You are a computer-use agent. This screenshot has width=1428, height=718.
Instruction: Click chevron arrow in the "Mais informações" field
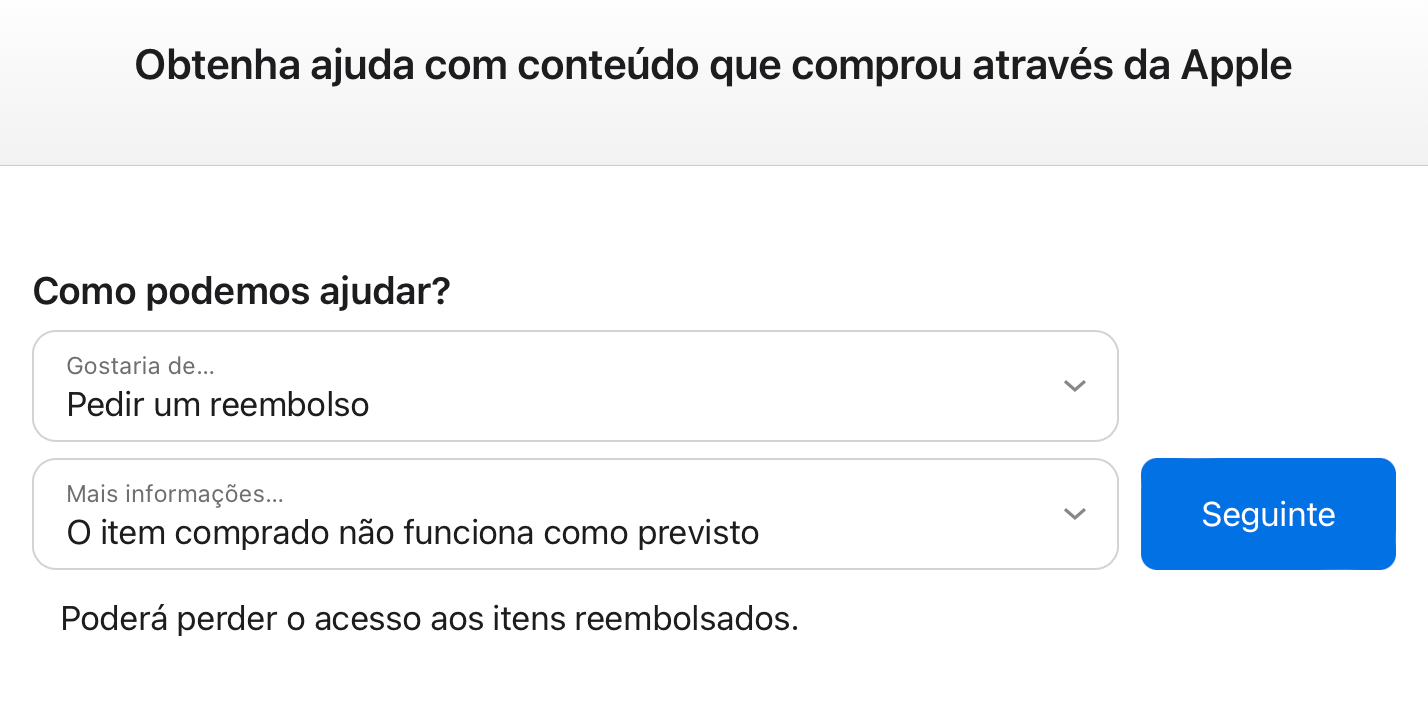tap(1074, 514)
